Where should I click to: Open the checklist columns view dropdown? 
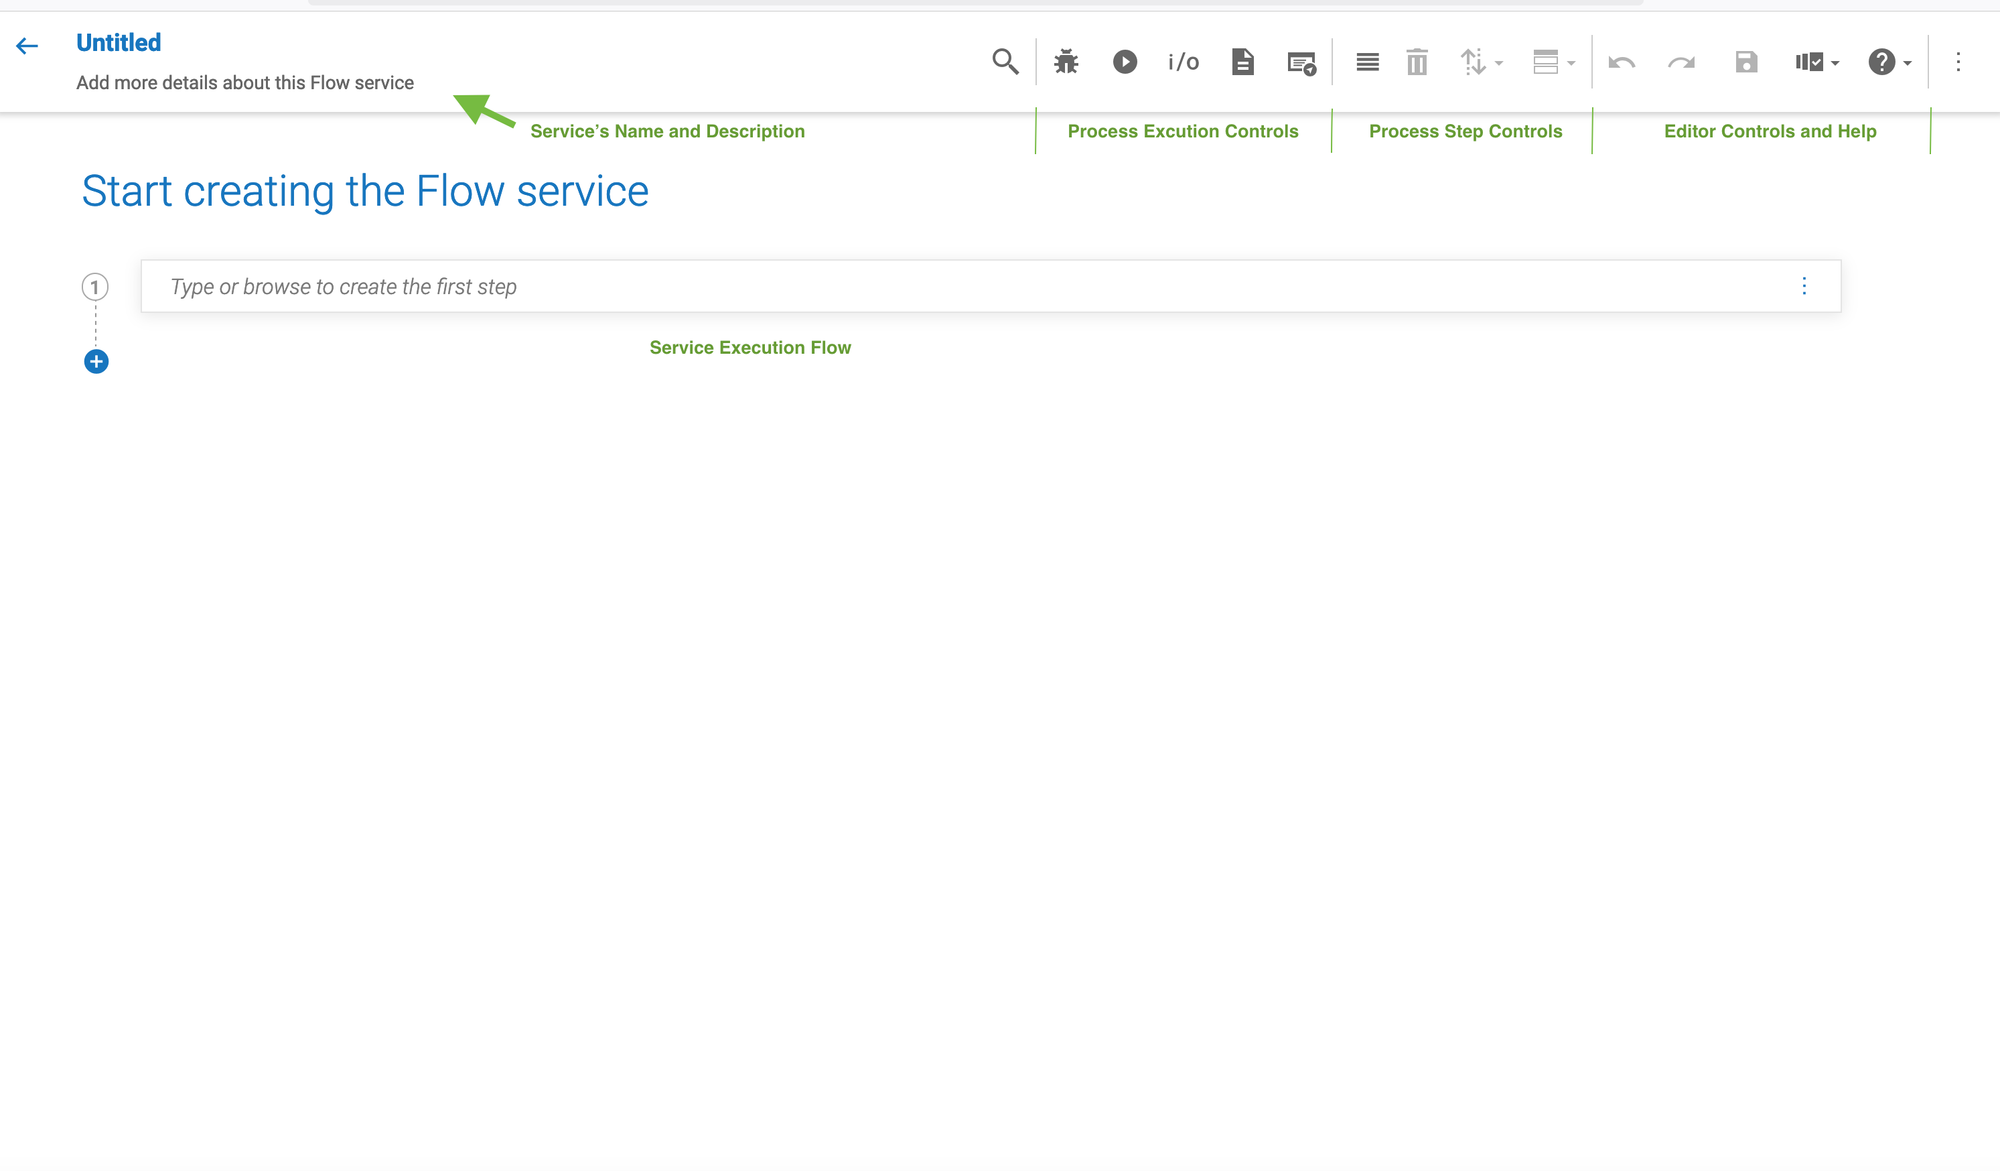pos(1816,62)
